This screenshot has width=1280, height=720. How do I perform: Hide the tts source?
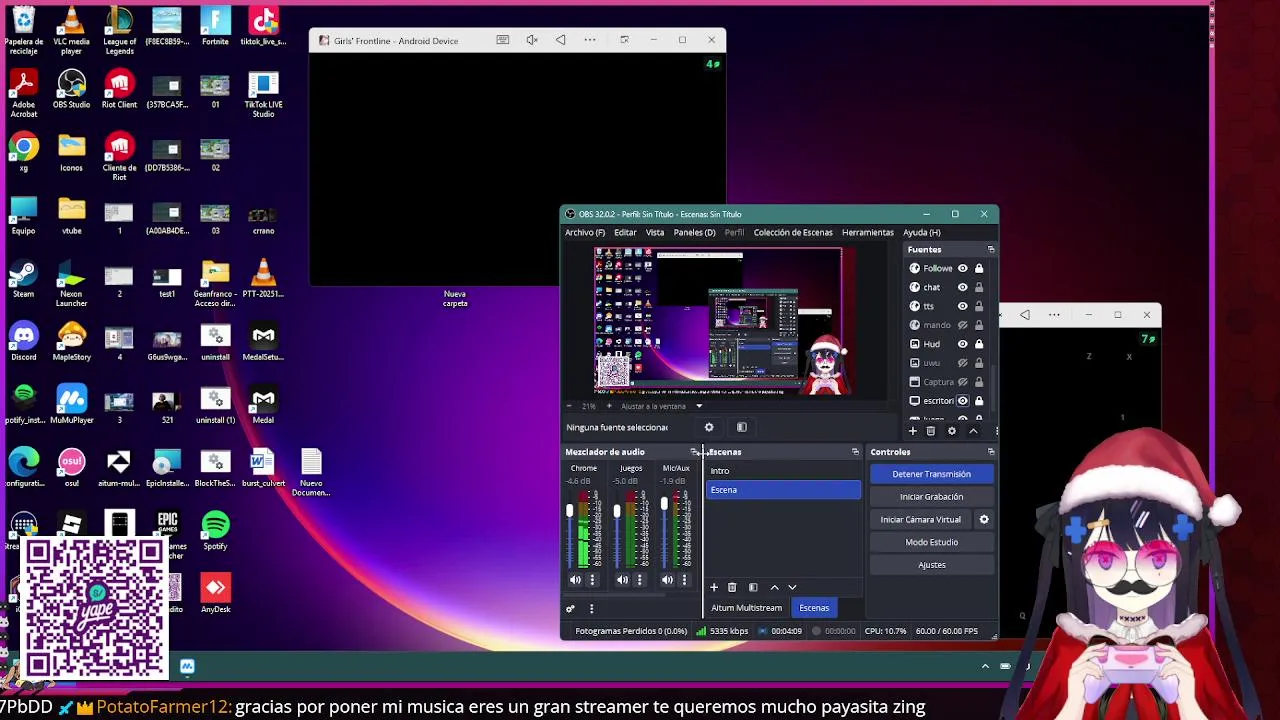pos(963,306)
